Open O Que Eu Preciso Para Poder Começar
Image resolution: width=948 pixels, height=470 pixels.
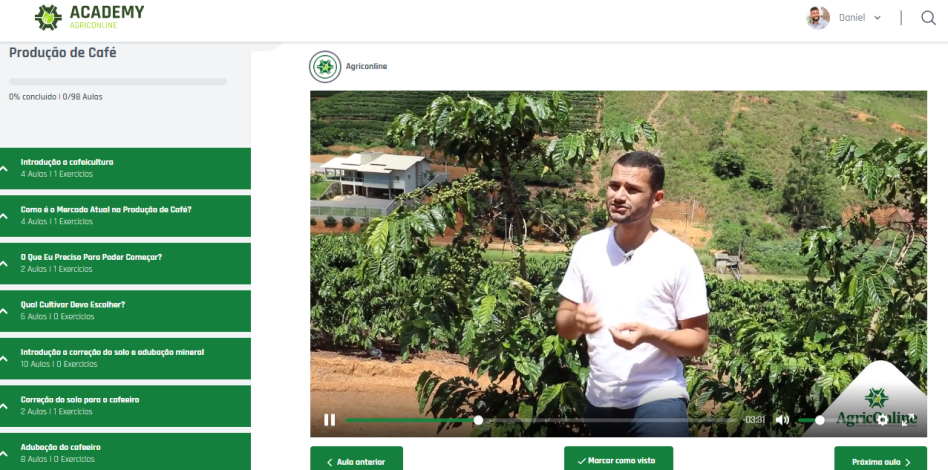pyautogui.click(x=125, y=263)
